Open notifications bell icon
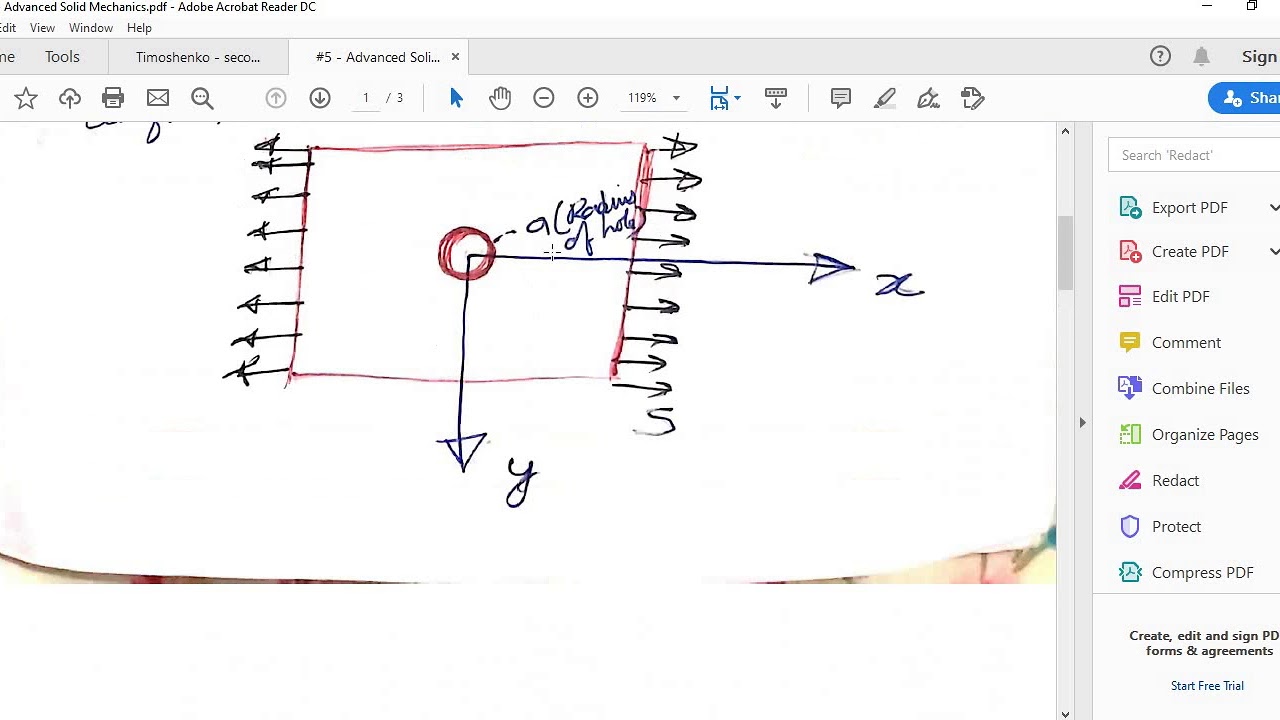The width and height of the screenshot is (1280, 720). coord(1202,57)
